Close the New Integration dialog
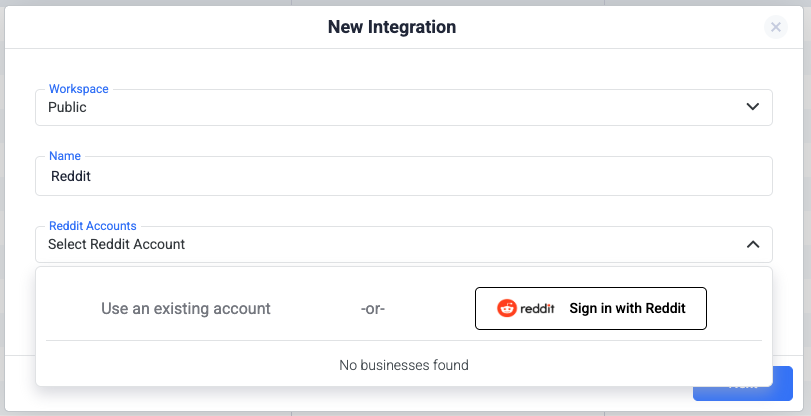This screenshot has height=416, width=811. click(775, 28)
